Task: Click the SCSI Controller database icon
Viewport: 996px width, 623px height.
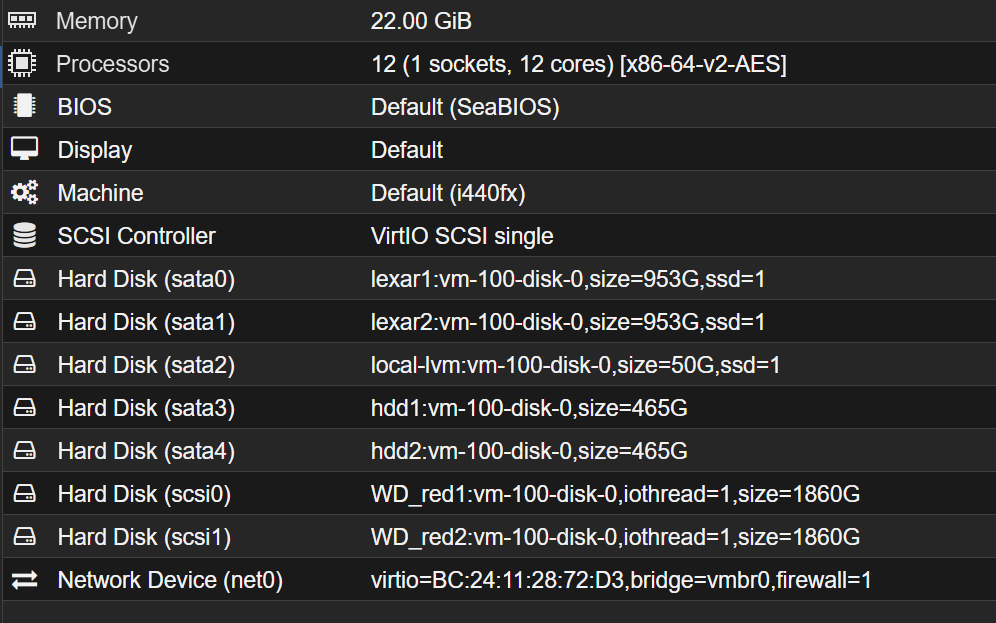Action: pos(24,236)
